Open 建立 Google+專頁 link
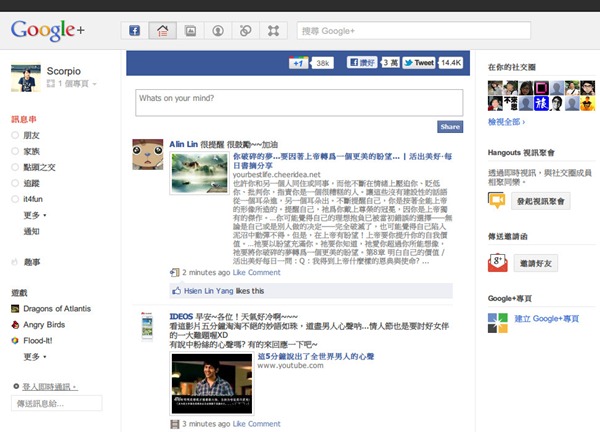 tap(546, 318)
